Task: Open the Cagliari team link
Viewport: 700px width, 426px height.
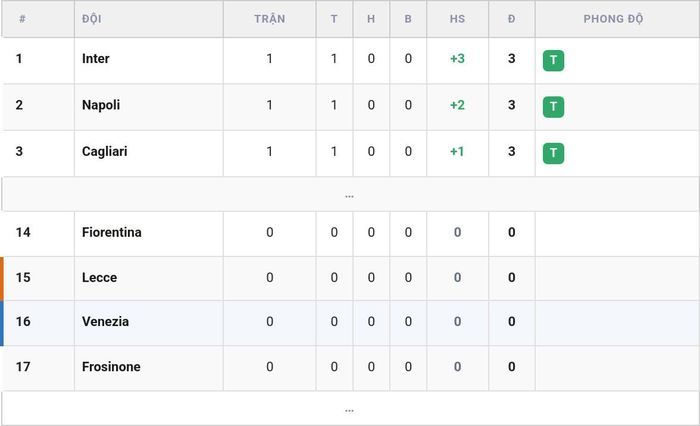Action: click(104, 151)
